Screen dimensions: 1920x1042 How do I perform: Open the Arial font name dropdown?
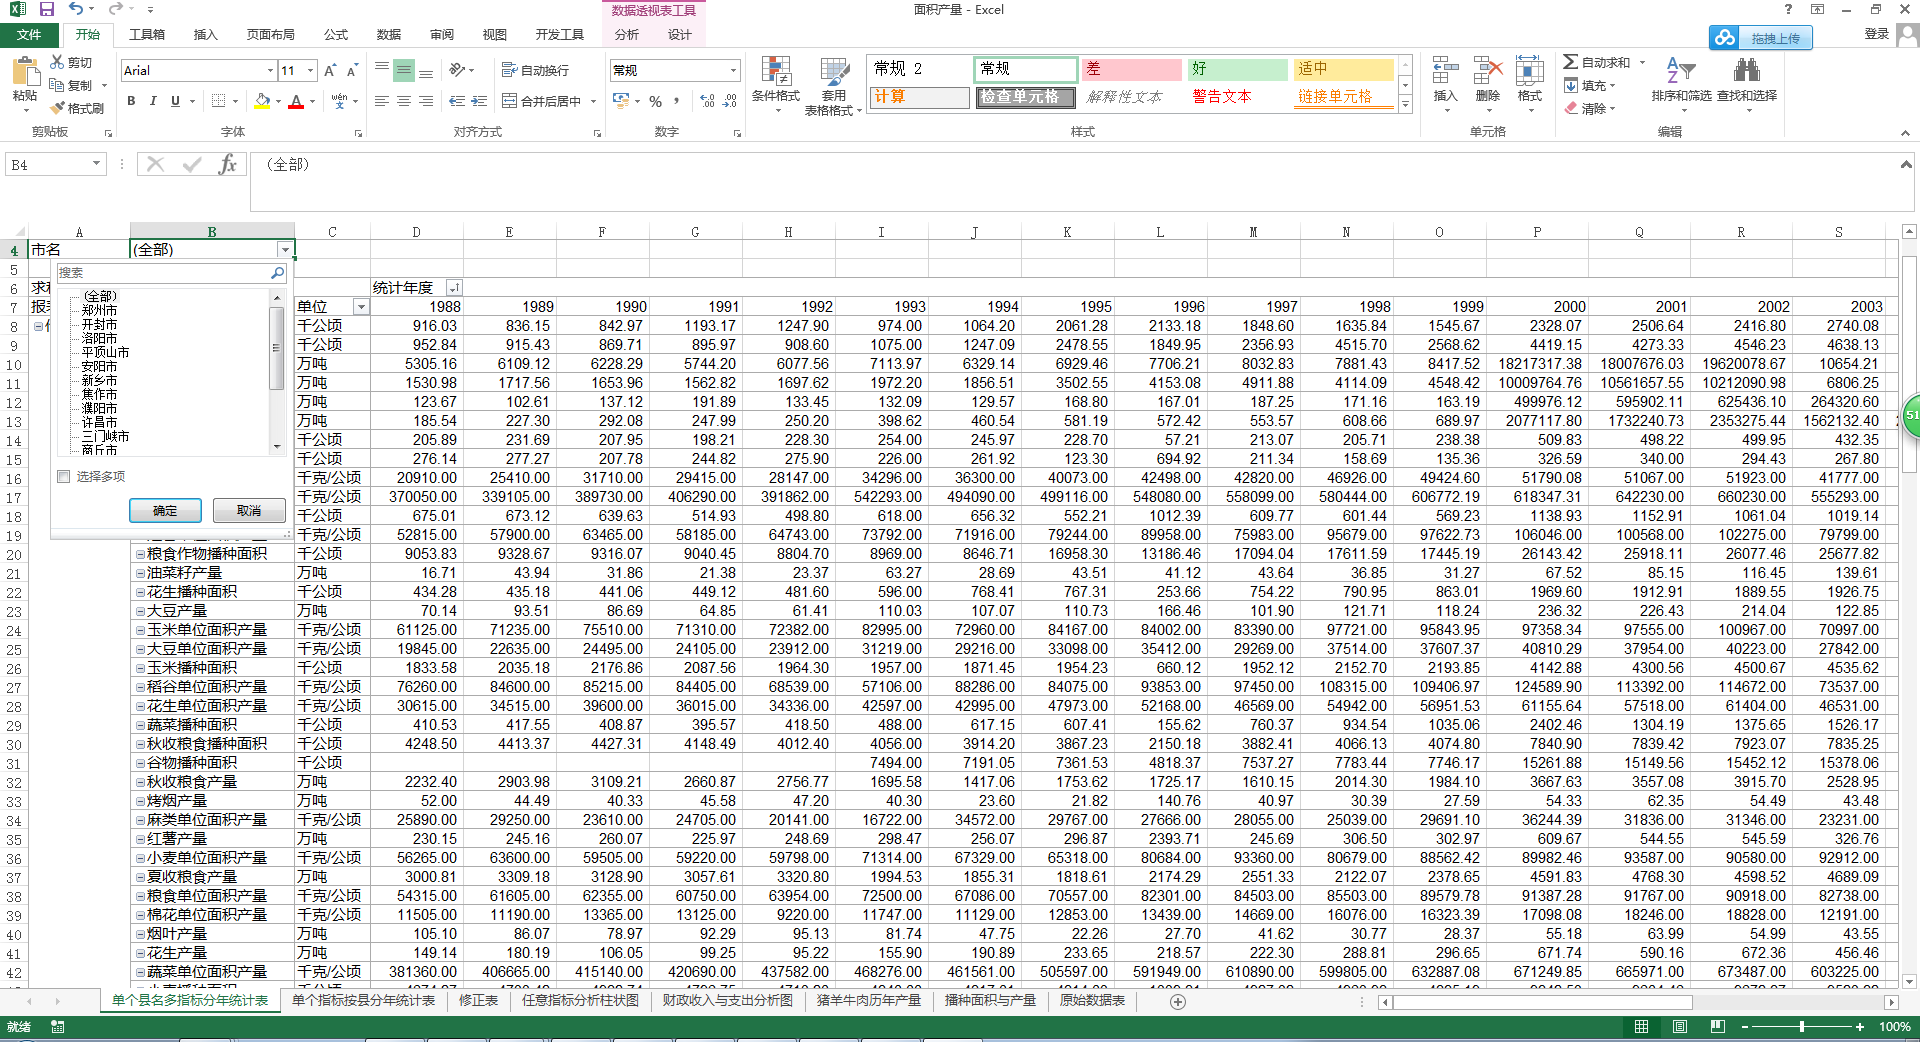[x=270, y=70]
